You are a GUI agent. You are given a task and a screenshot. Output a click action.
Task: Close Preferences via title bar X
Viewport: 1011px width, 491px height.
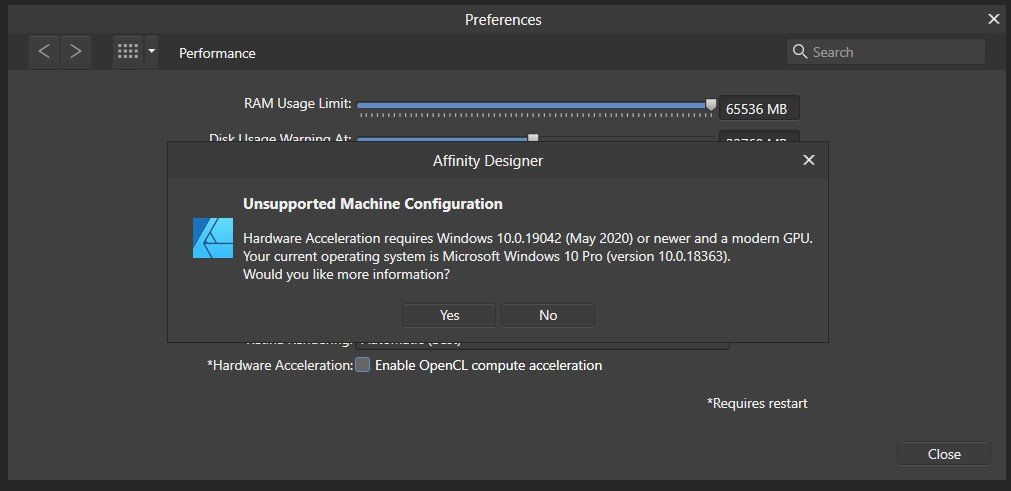coord(994,19)
